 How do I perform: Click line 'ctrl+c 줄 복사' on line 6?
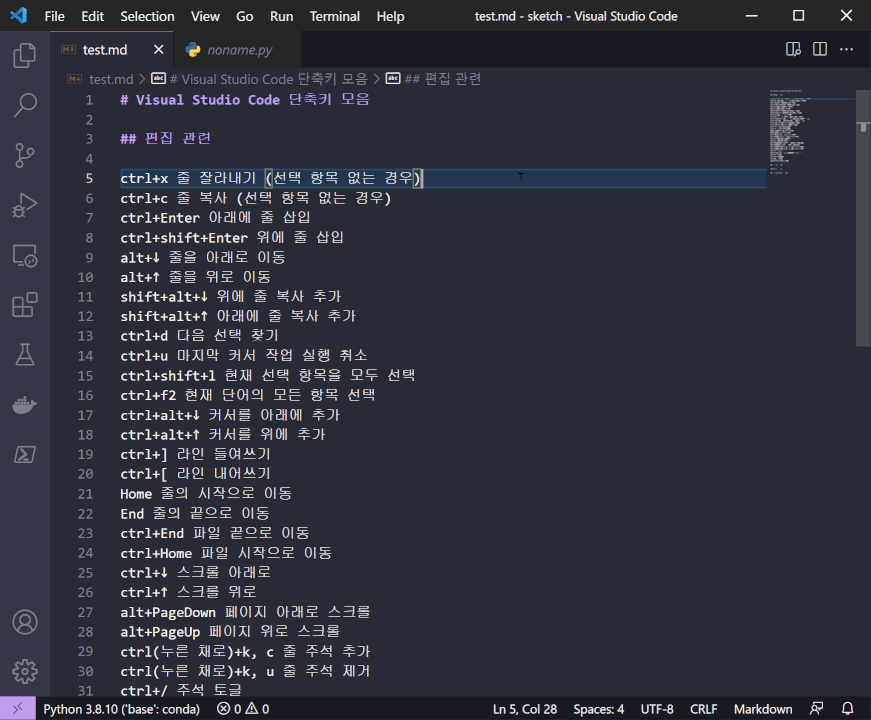click(174, 198)
